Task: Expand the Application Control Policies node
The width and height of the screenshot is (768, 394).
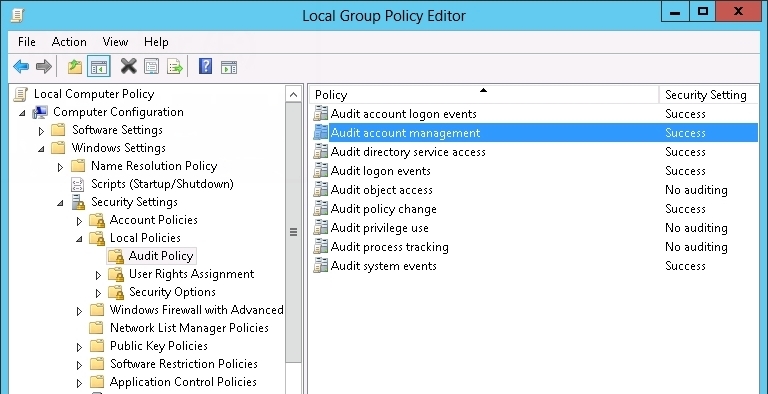Action: (x=79, y=383)
